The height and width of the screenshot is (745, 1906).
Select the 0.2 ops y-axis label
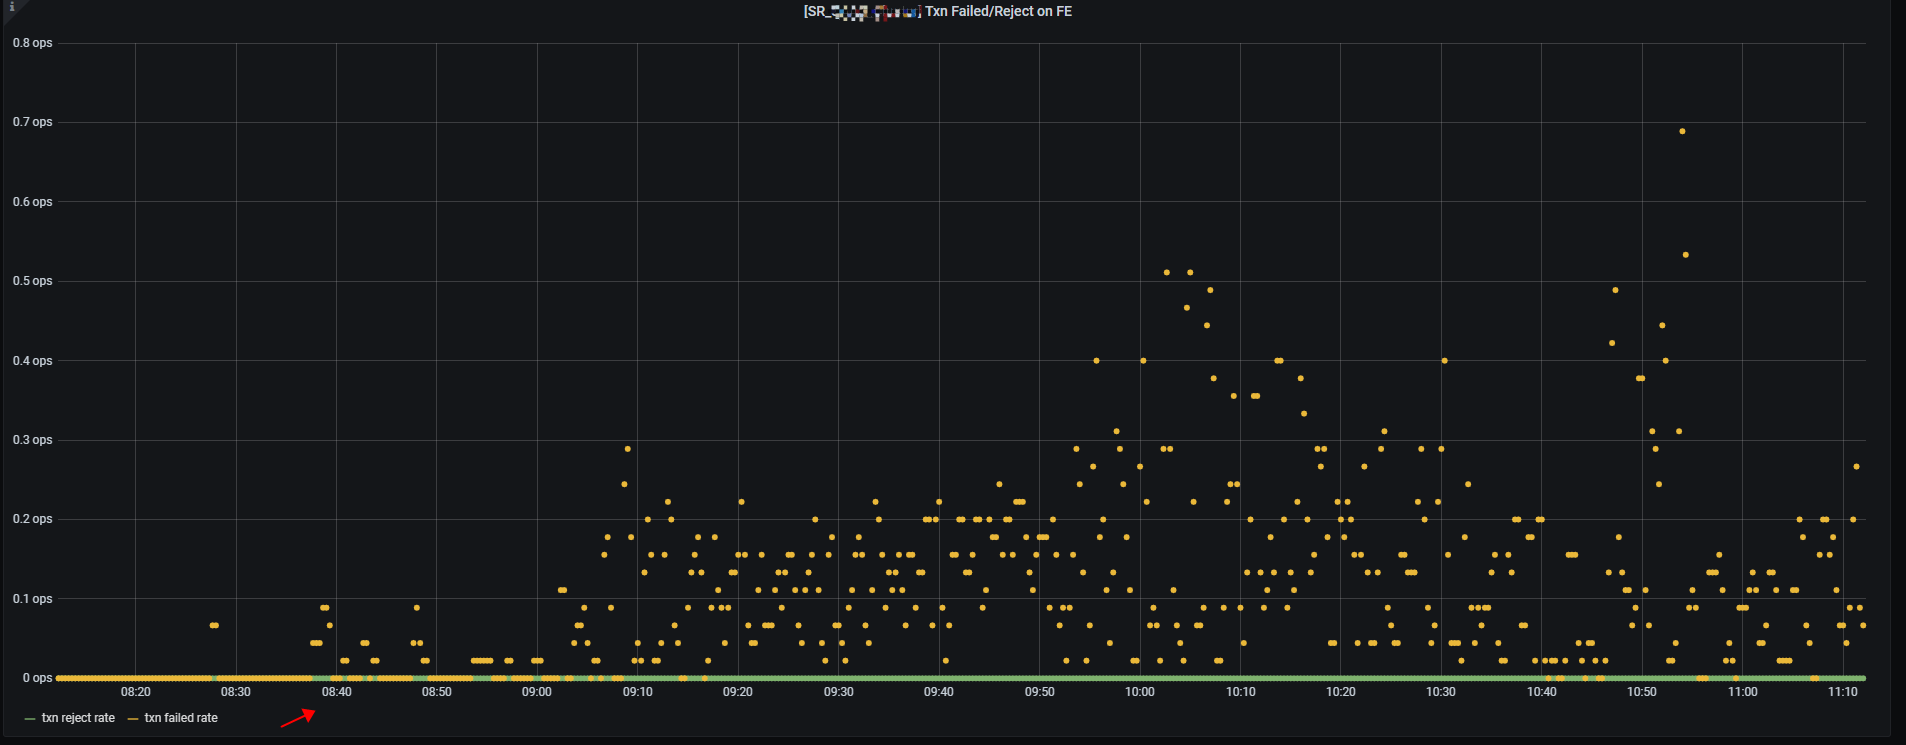[x=33, y=519]
